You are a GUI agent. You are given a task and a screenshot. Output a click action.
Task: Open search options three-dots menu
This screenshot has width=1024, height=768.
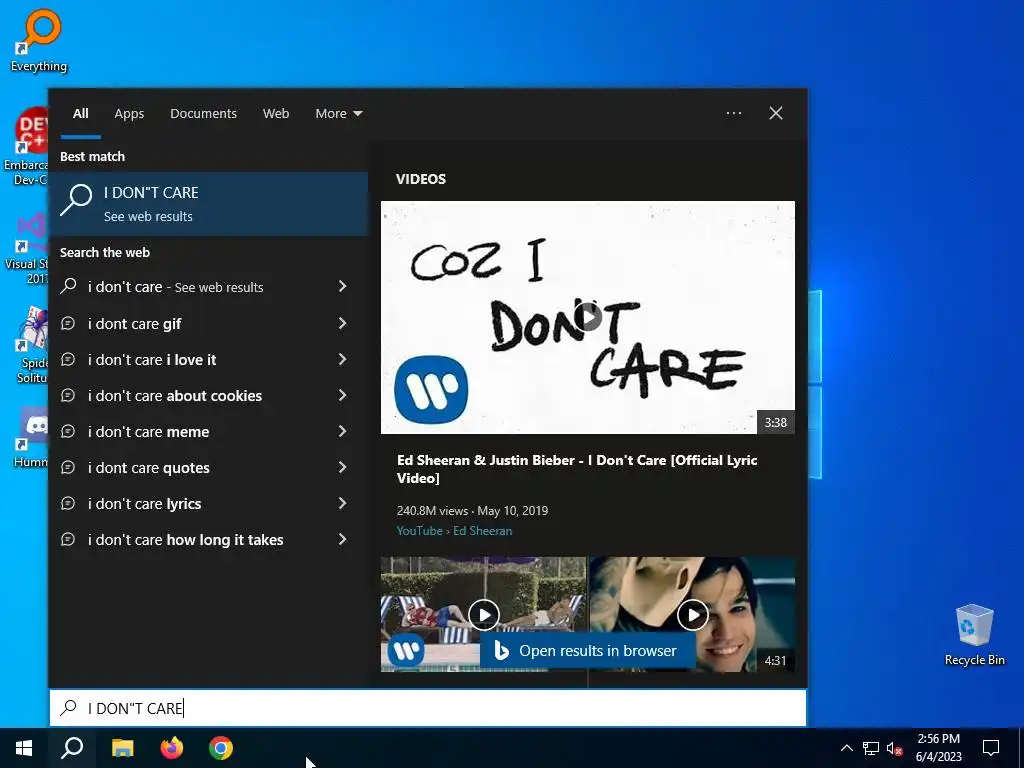pyautogui.click(x=734, y=113)
